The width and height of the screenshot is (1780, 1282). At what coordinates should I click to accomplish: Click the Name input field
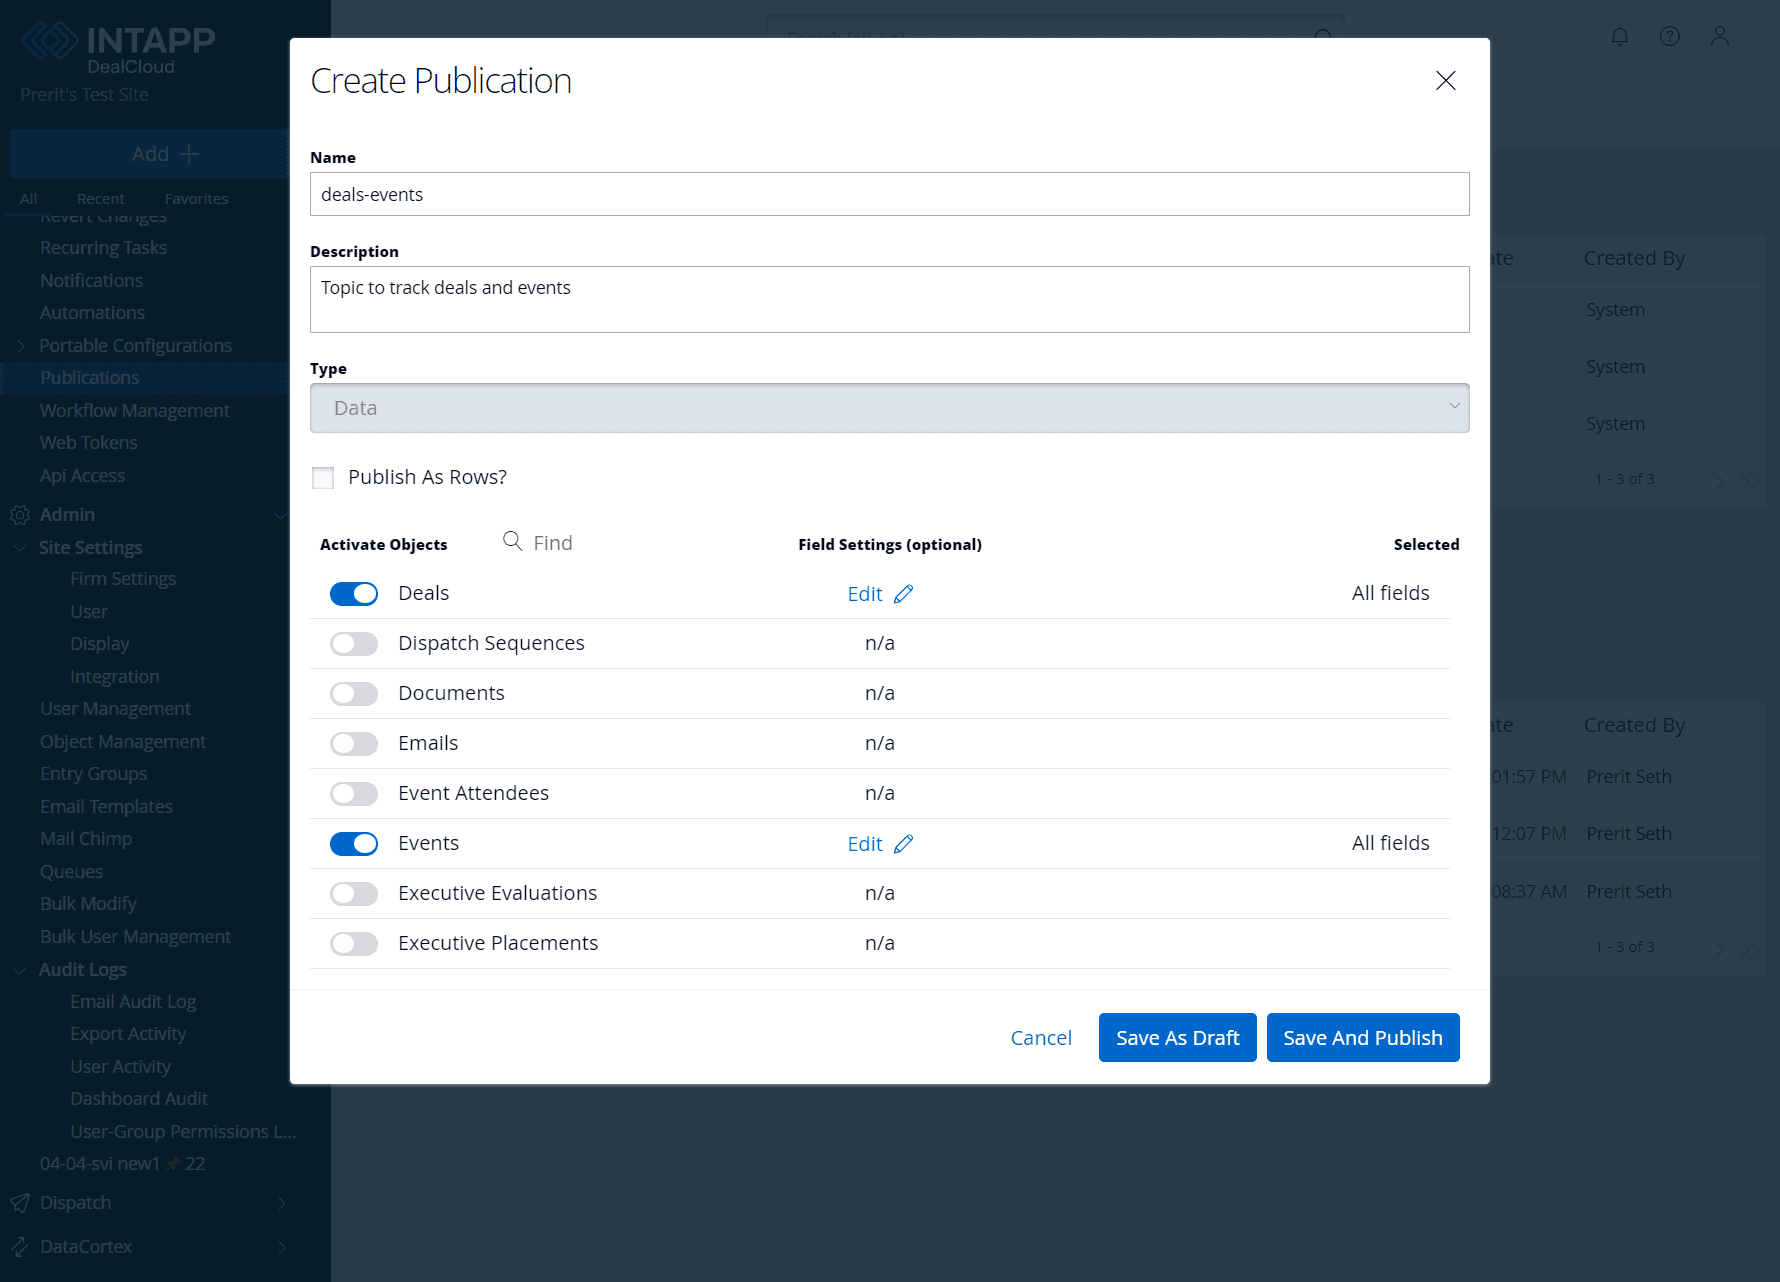click(x=889, y=194)
